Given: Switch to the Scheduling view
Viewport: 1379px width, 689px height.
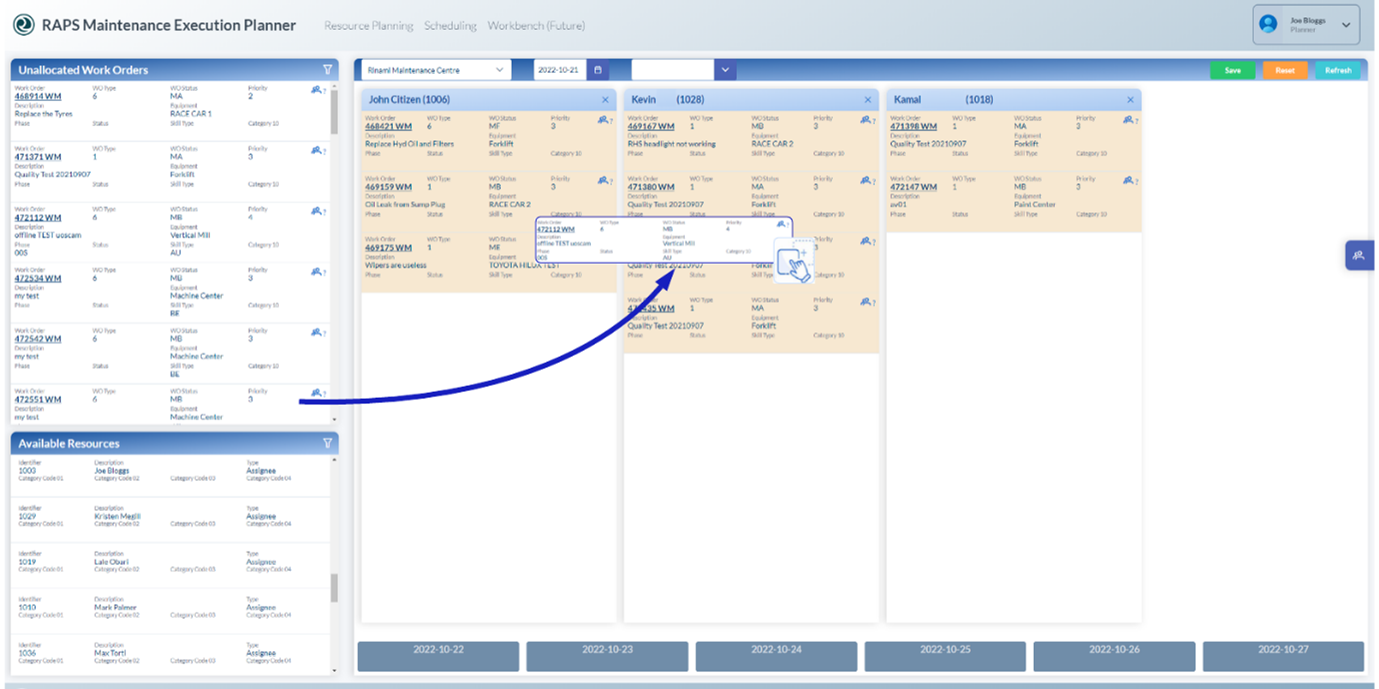Looking at the screenshot, I should point(450,25).
